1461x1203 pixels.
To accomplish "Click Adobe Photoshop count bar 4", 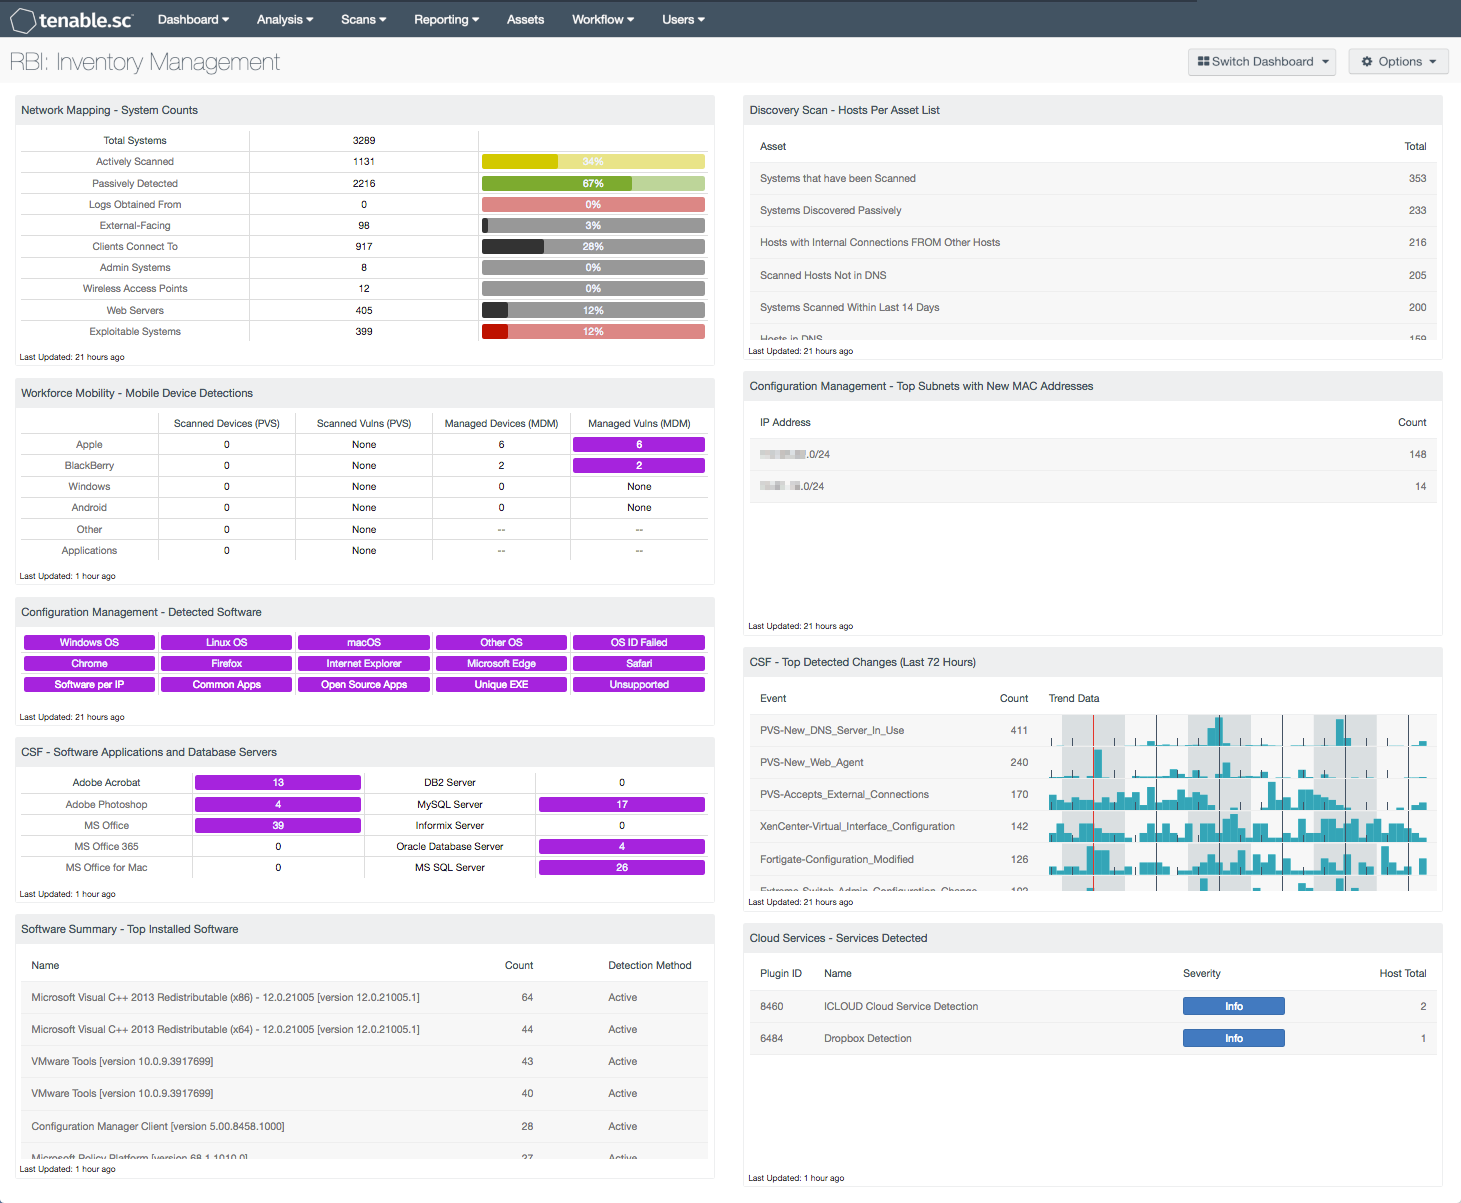I will point(278,804).
